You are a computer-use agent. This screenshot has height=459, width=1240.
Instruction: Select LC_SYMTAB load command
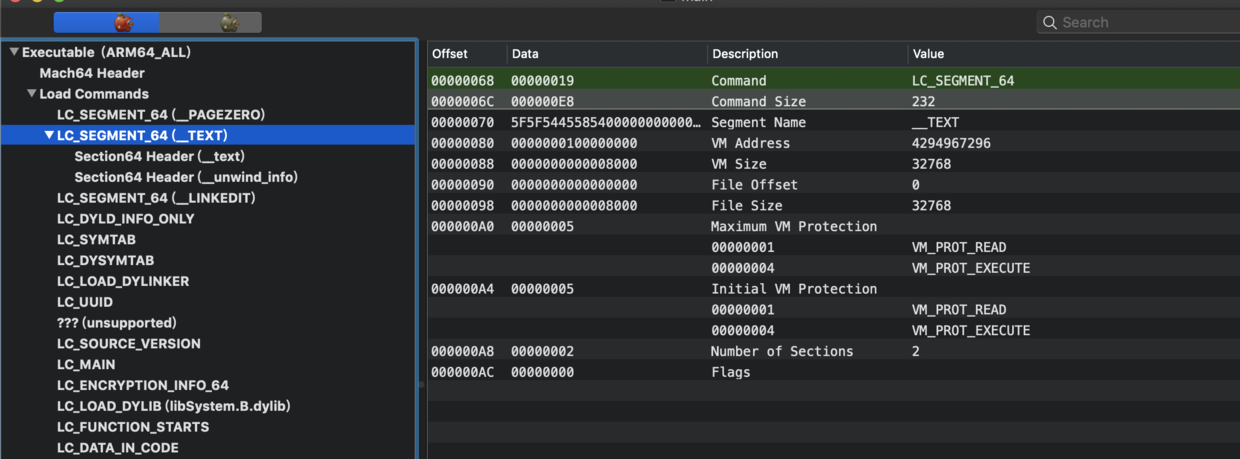tap(96, 240)
